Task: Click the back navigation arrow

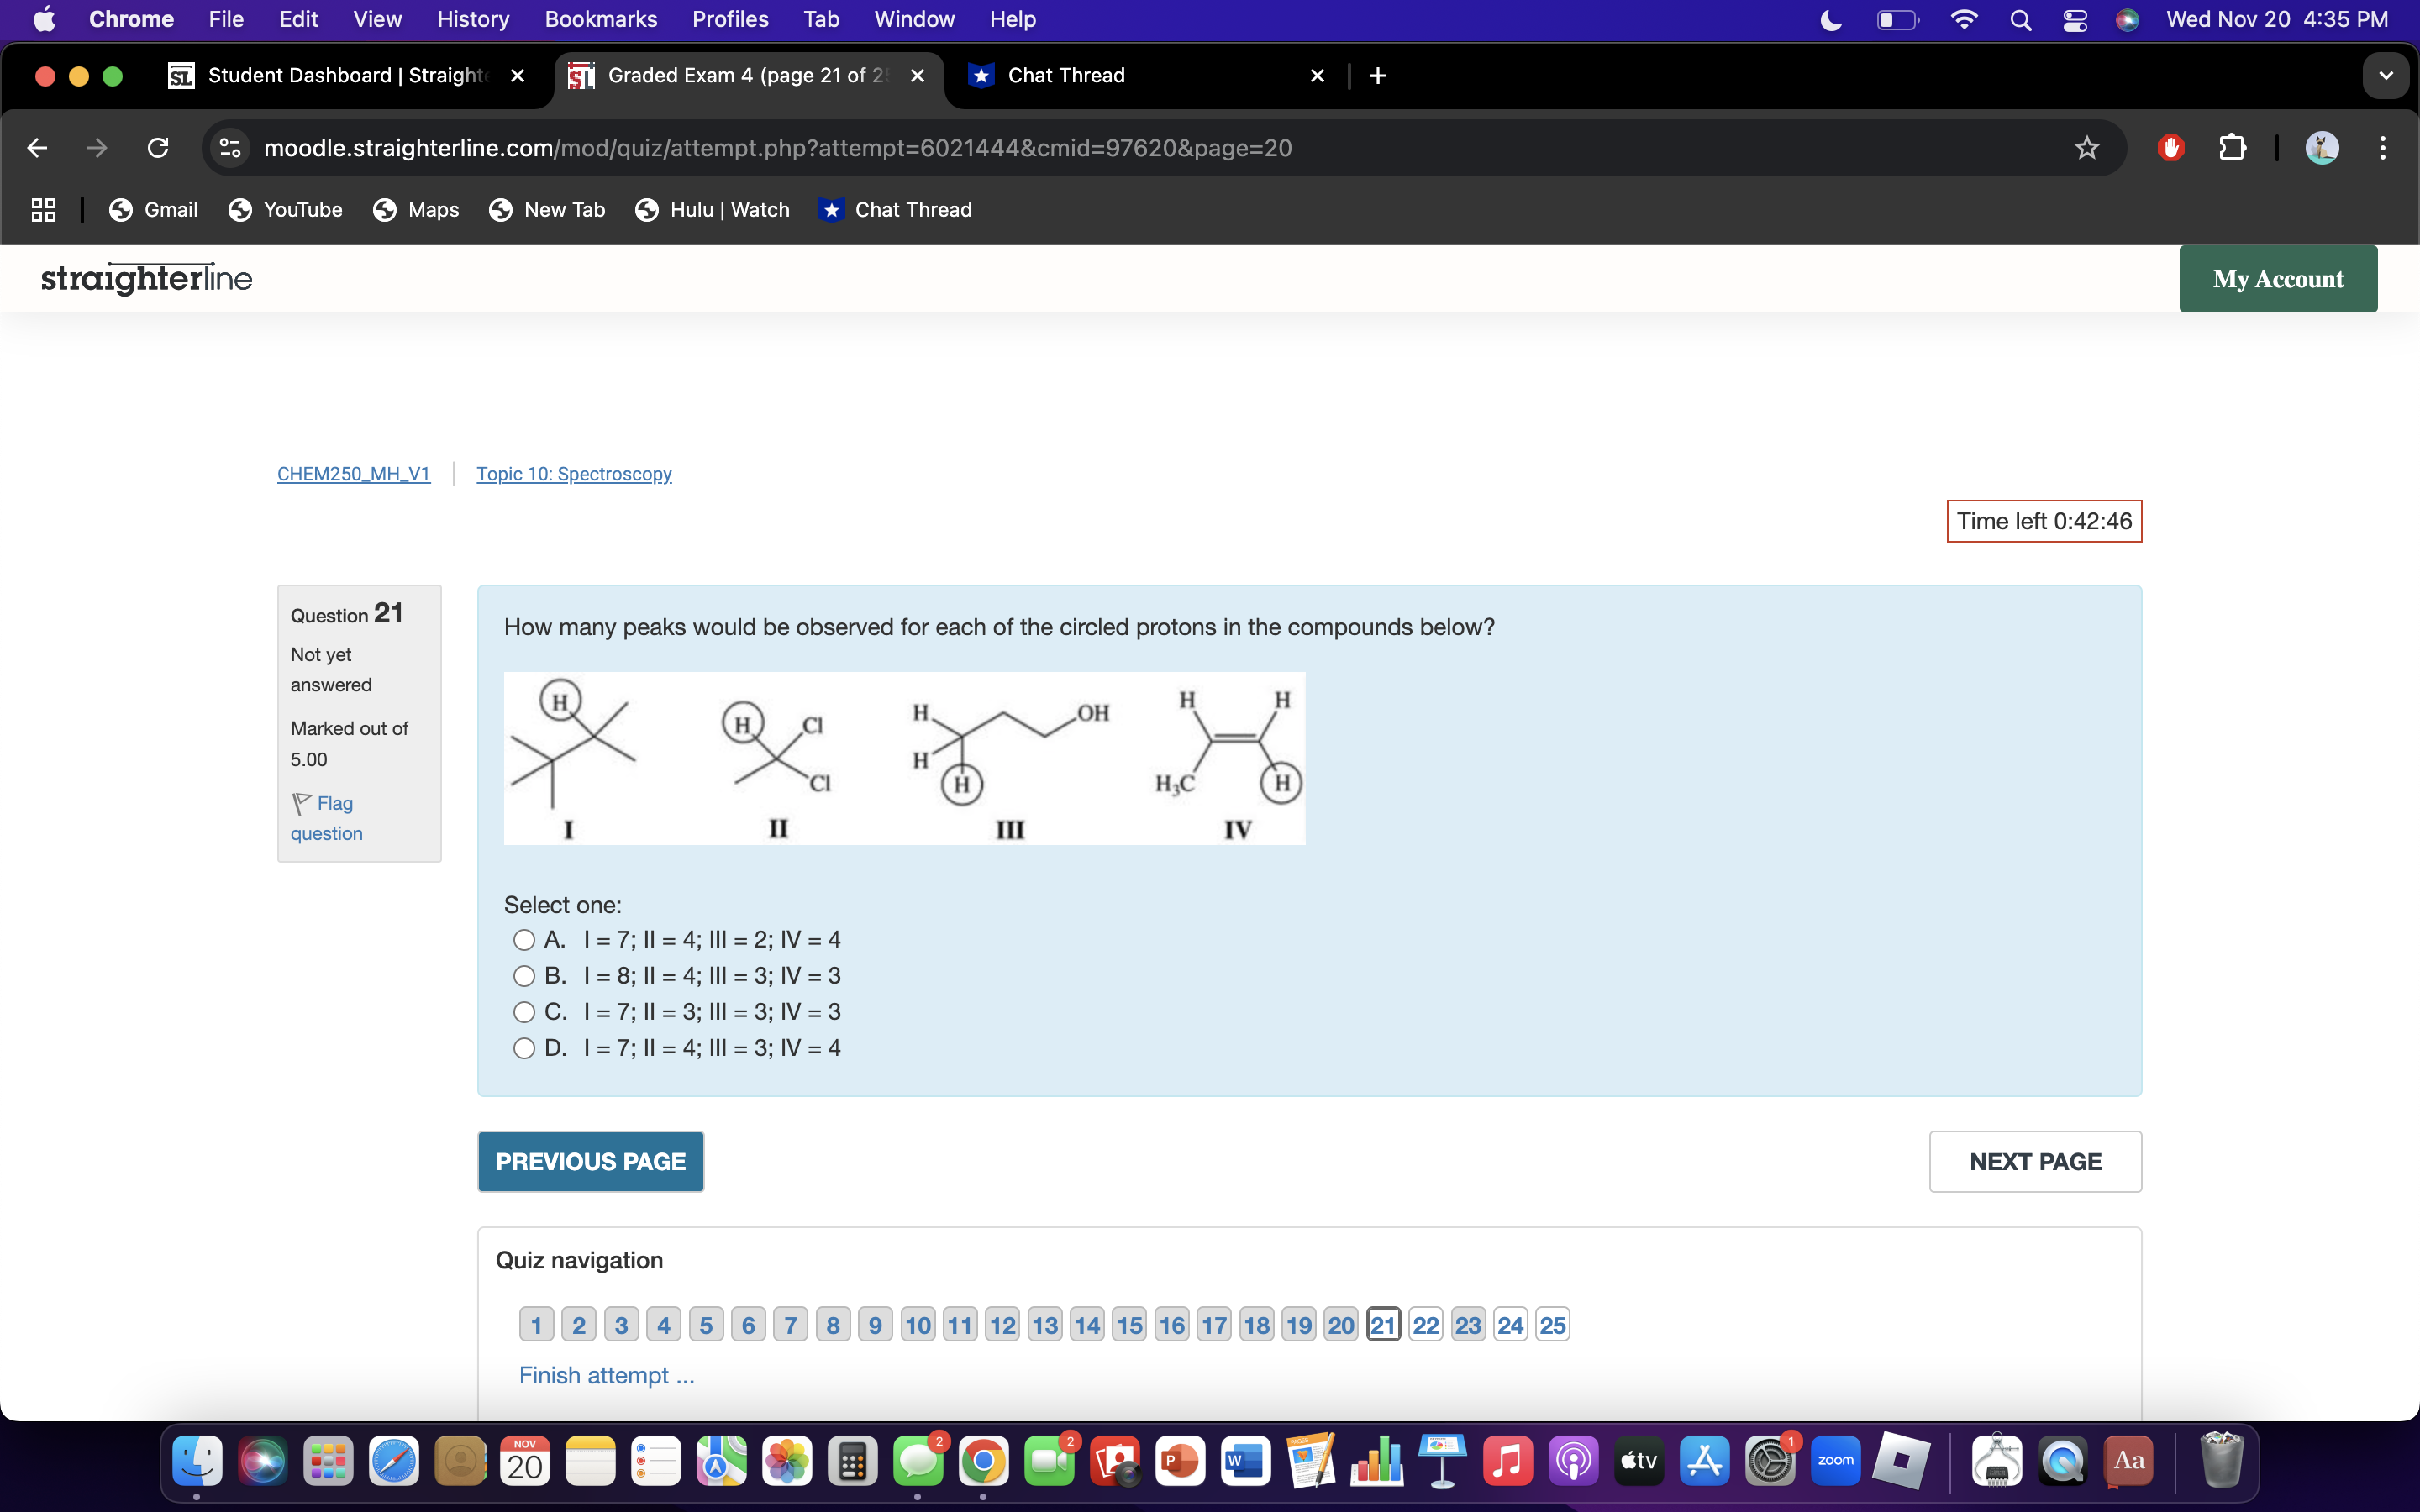Action: point(36,147)
